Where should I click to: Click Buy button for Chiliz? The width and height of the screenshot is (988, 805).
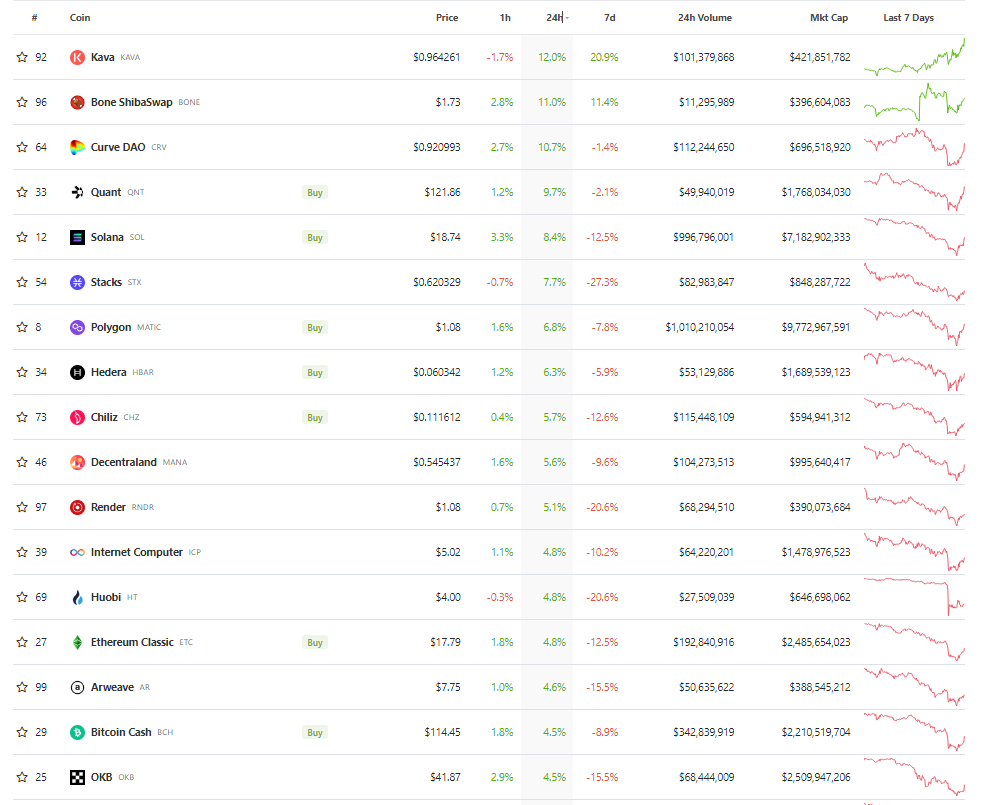(315, 418)
